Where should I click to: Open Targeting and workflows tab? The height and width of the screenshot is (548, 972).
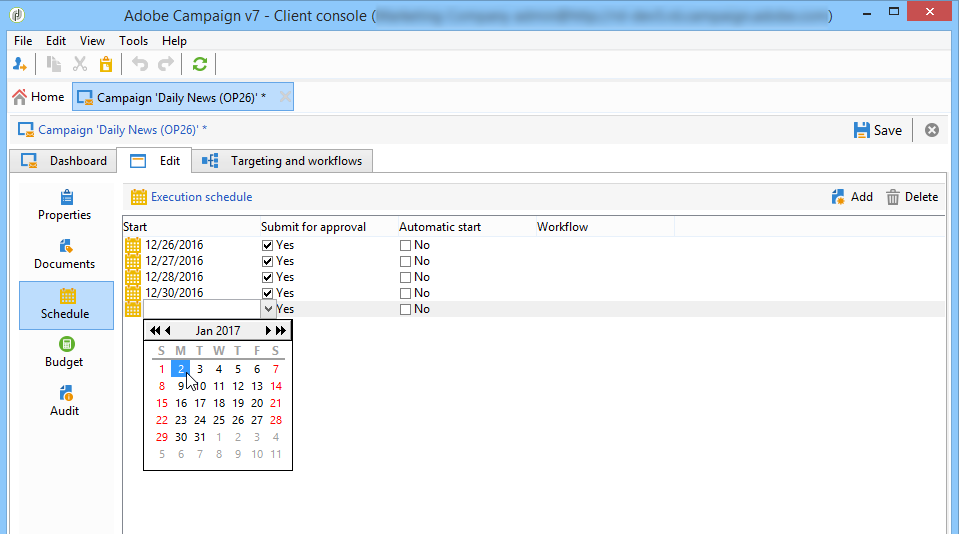point(282,161)
